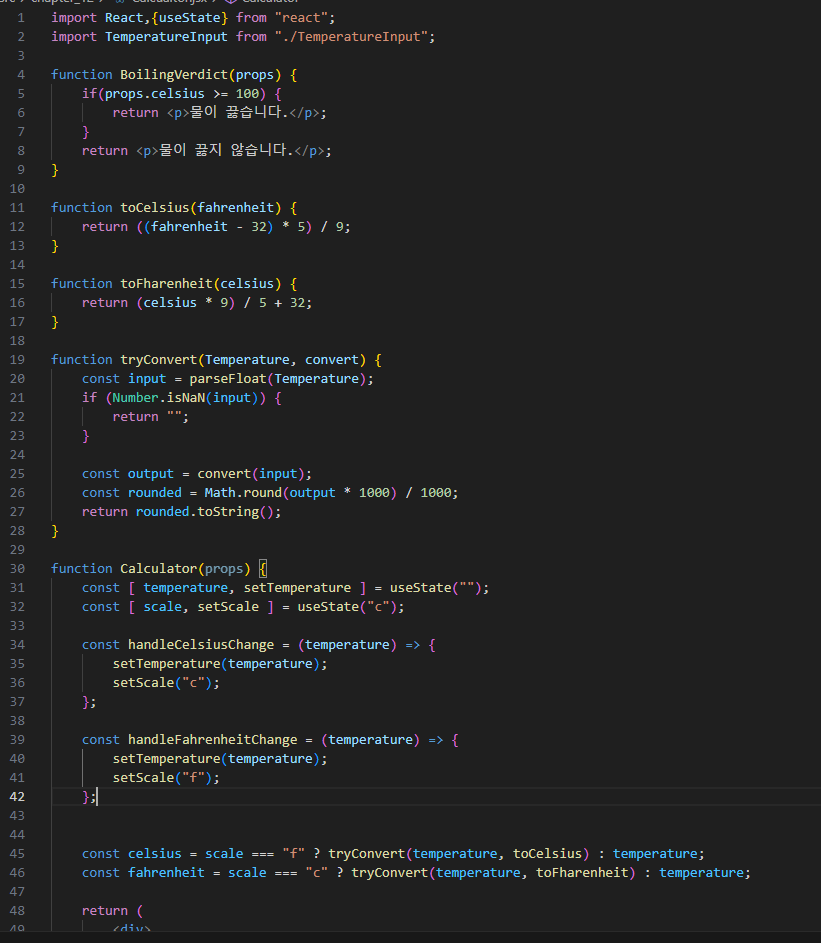Click line number 4 in the gutter
The height and width of the screenshot is (943, 821).
(21, 75)
